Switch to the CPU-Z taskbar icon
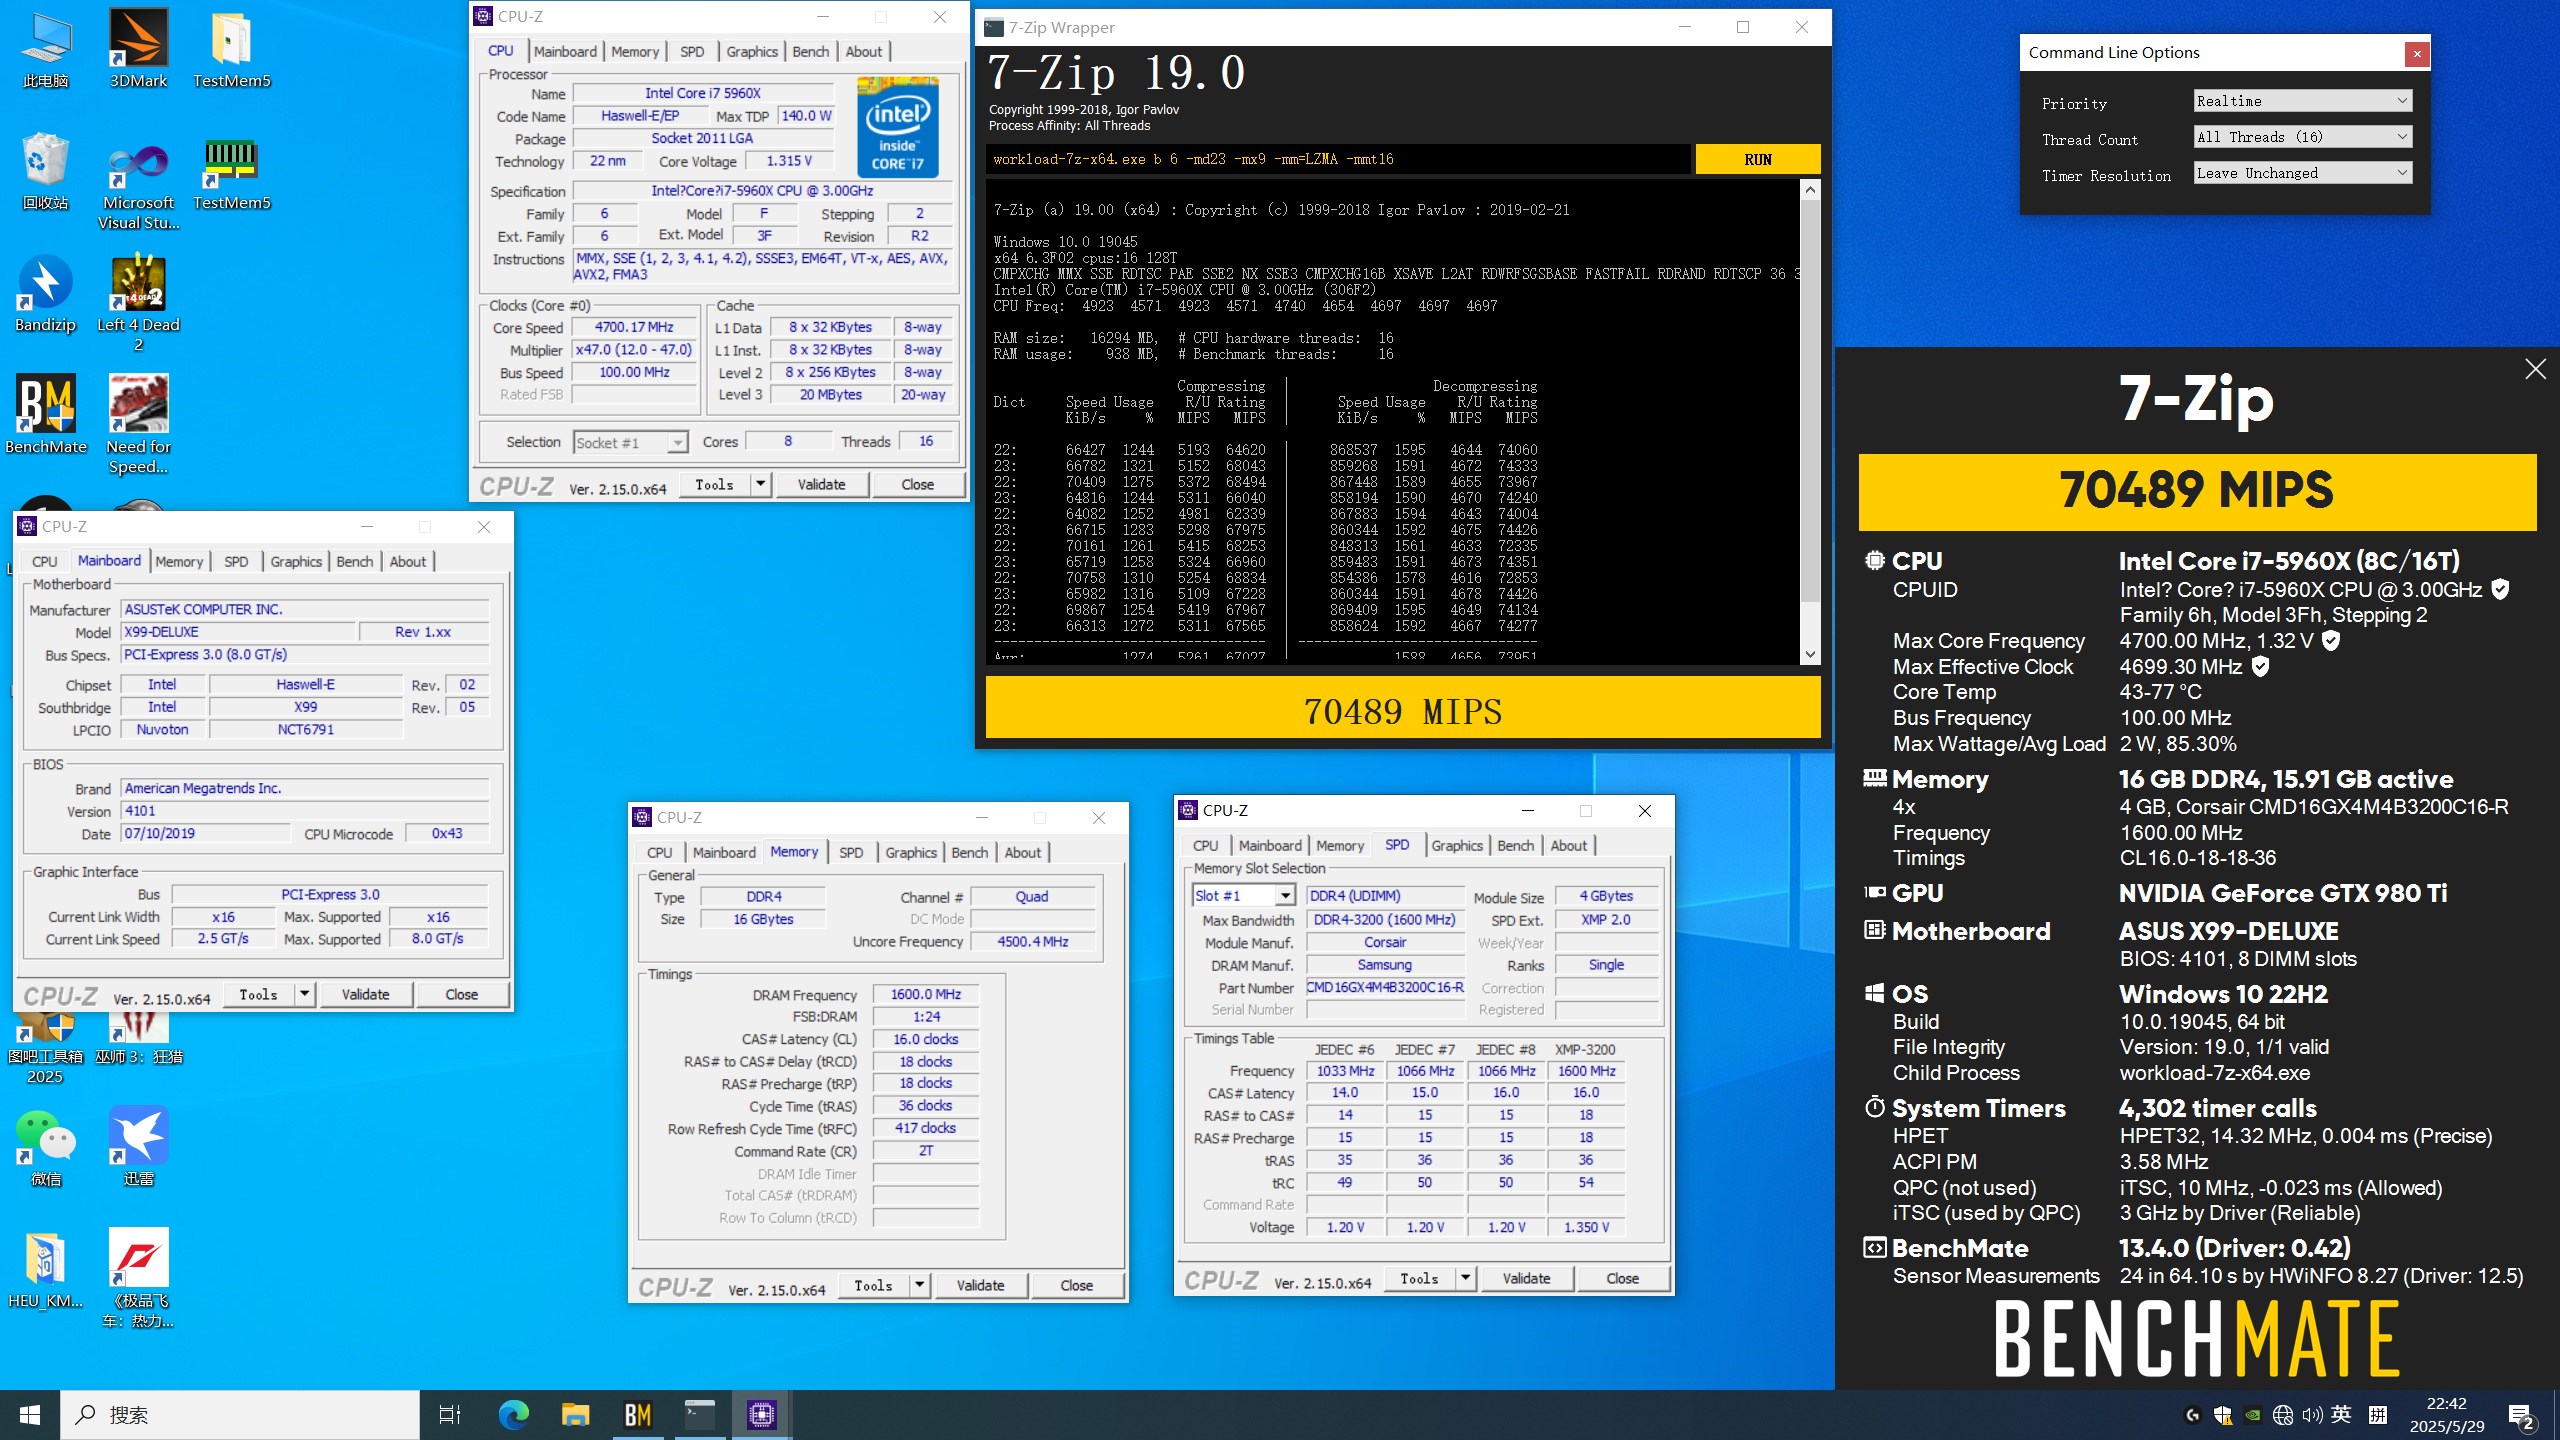The width and height of the screenshot is (2560, 1440). click(x=761, y=1414)
